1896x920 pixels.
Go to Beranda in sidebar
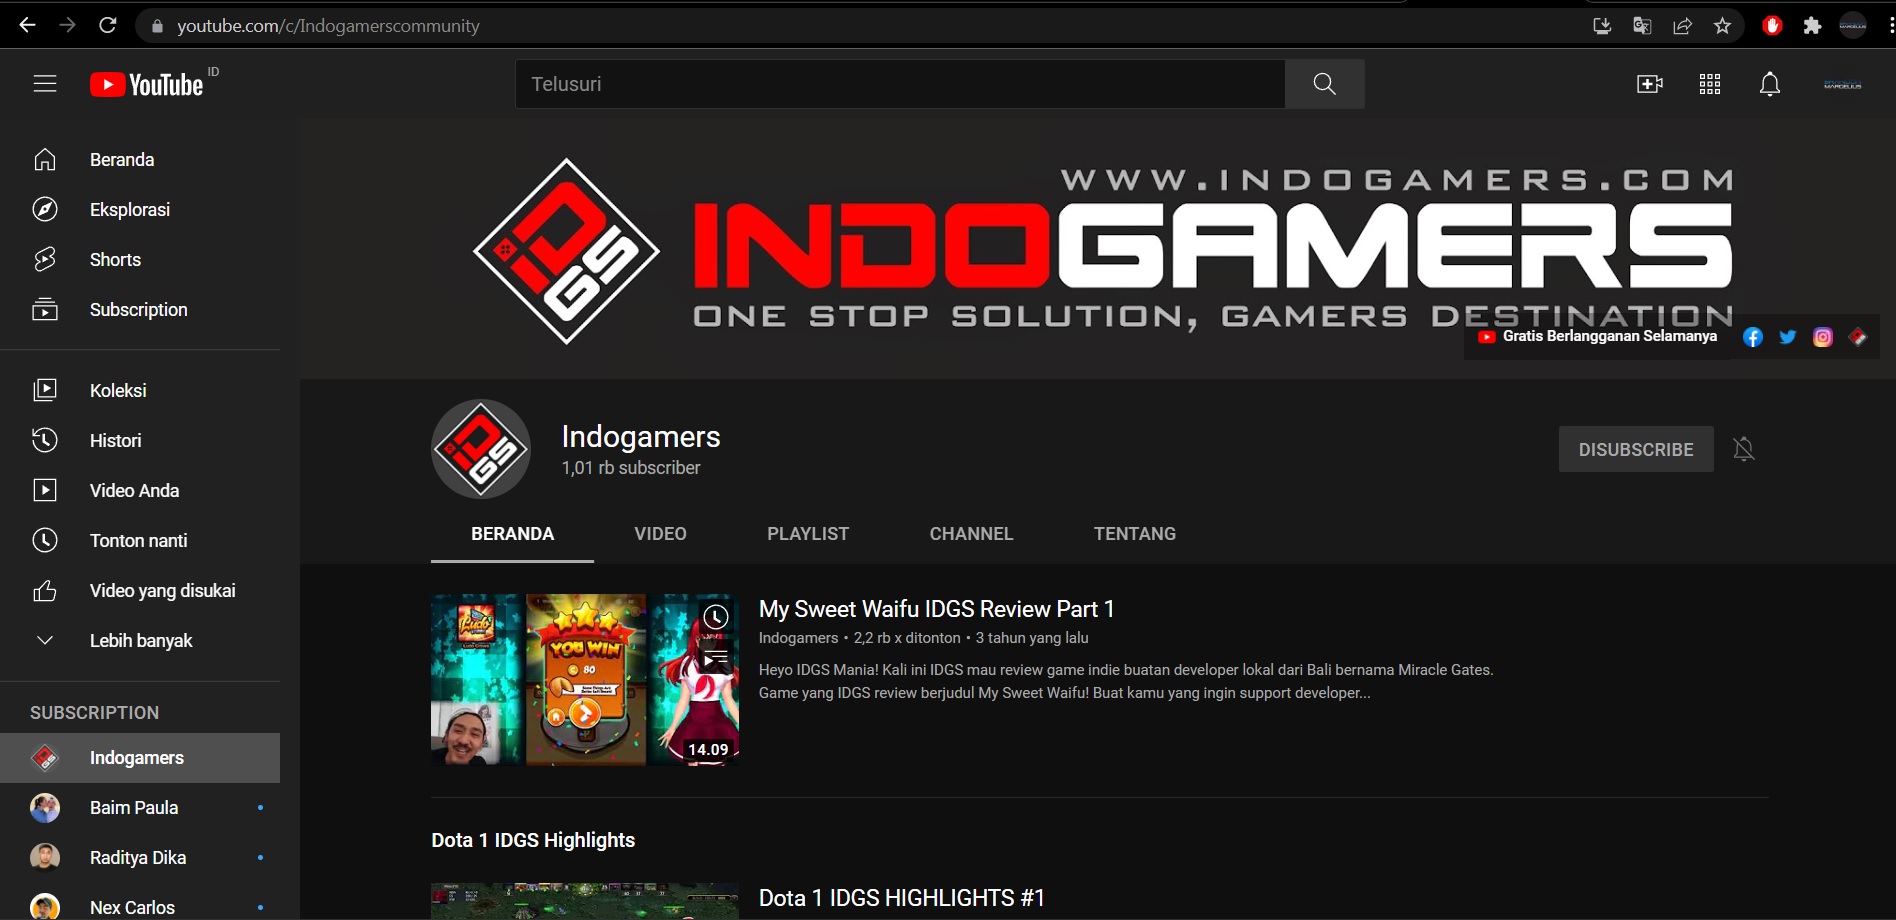[x=140, y=160]
